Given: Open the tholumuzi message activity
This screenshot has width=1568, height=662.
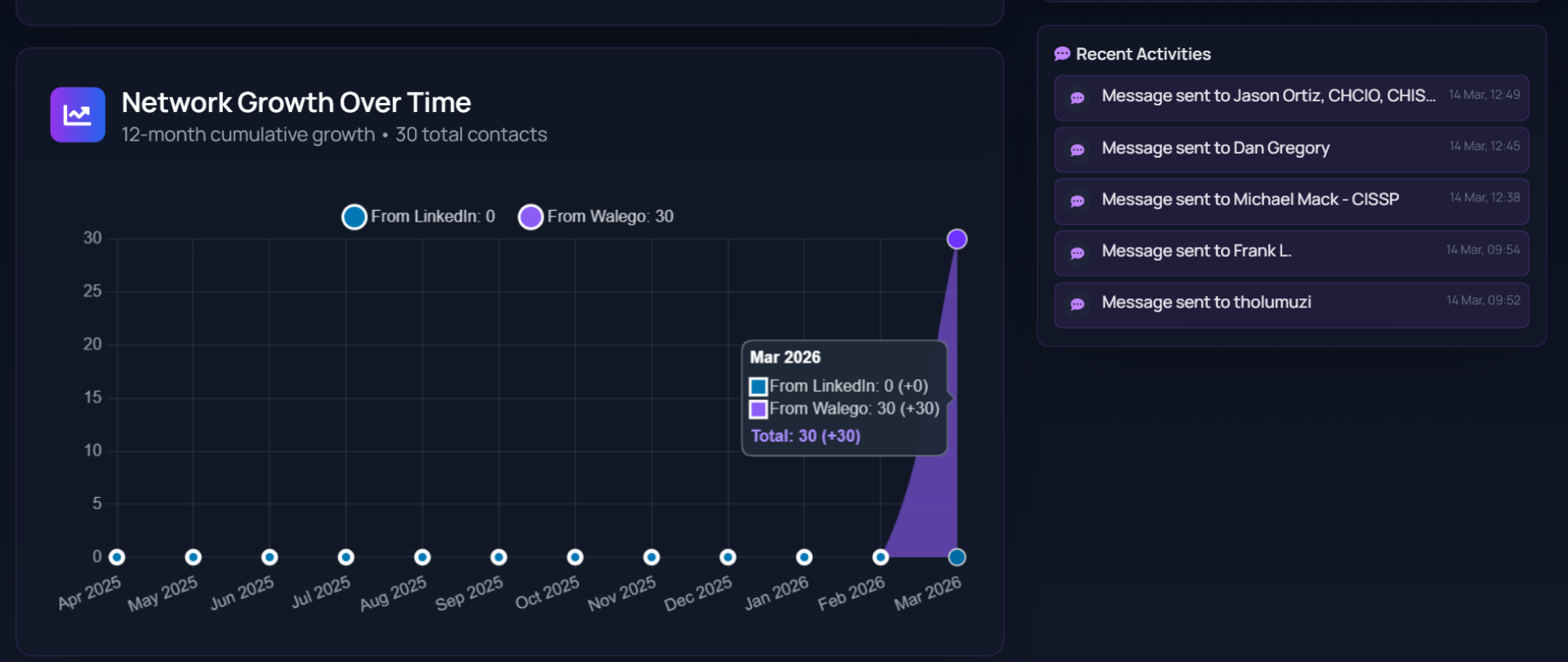Looking at the screenshot, I should (x=1291, y=304).
